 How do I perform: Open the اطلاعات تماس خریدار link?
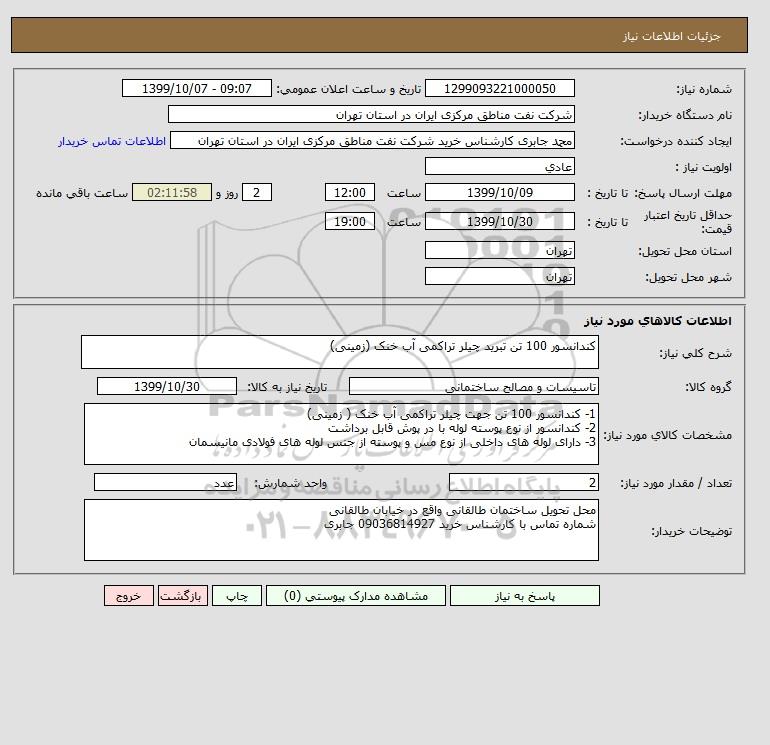pos(112,141)
